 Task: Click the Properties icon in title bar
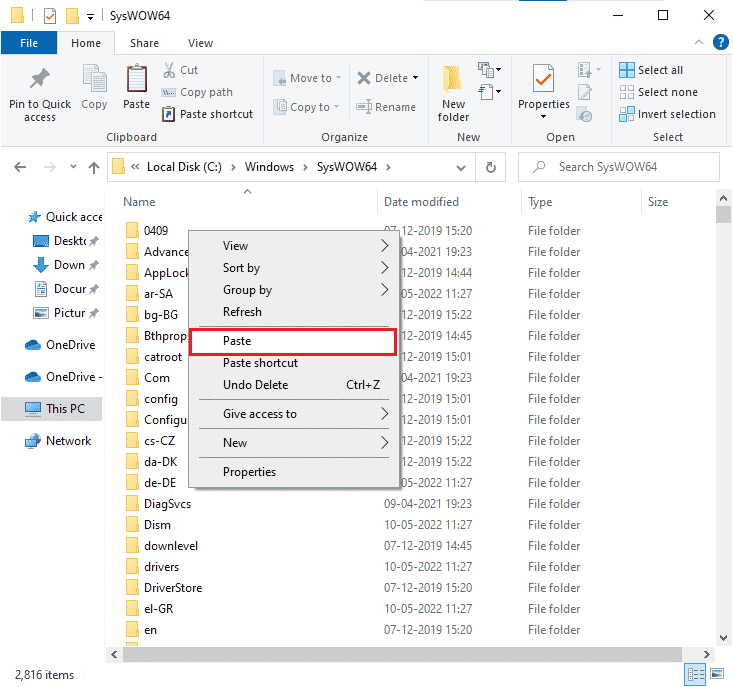[x=50, y=16]
